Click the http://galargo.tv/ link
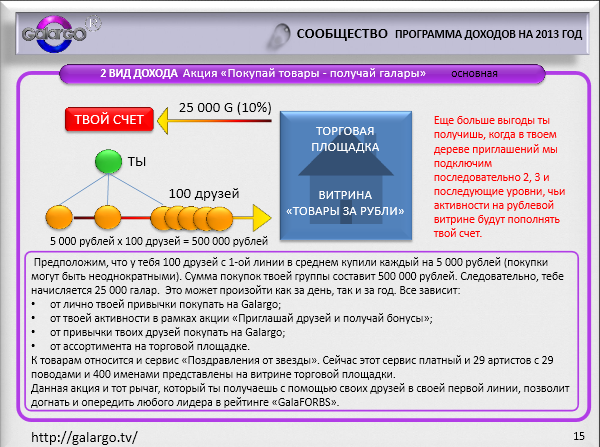 pyautogui.click(x=84, y=437)
